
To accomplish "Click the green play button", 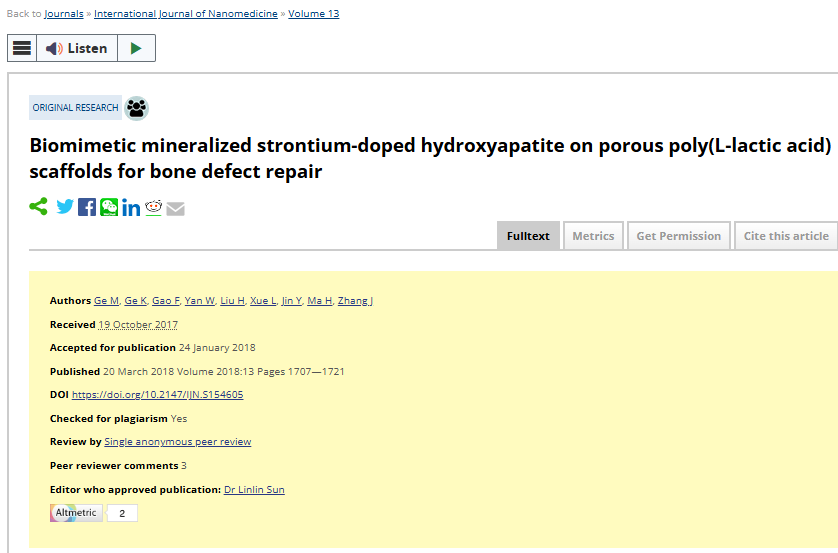I will 136,48.
